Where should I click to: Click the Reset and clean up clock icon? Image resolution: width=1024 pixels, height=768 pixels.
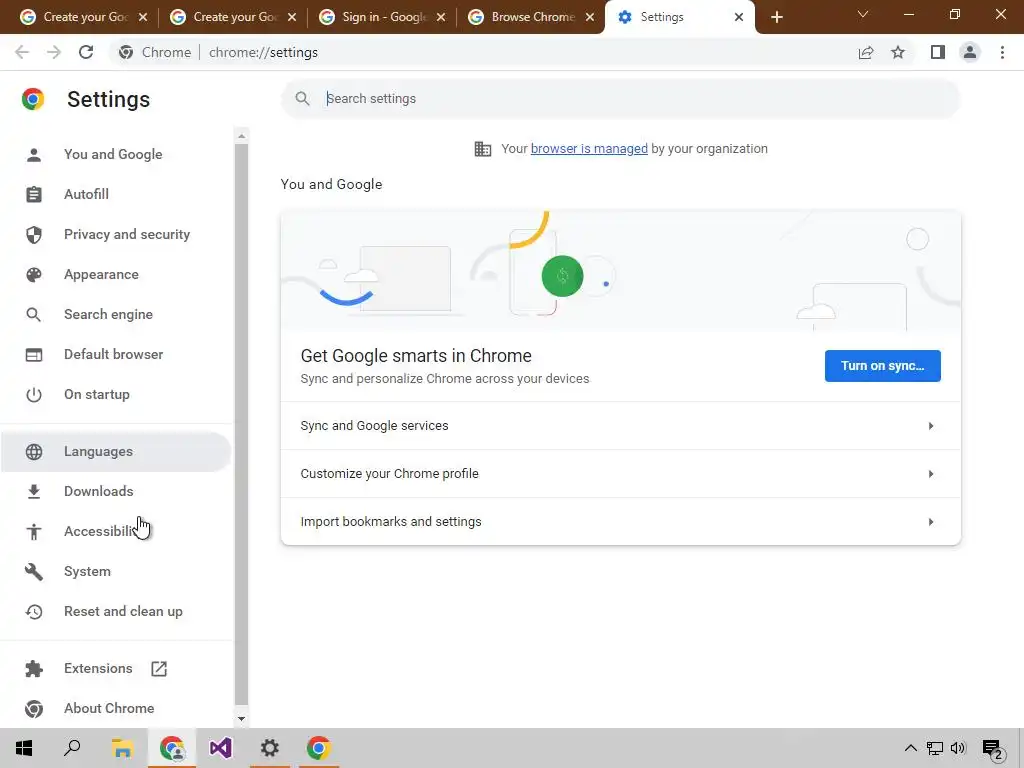click(33, 612)
